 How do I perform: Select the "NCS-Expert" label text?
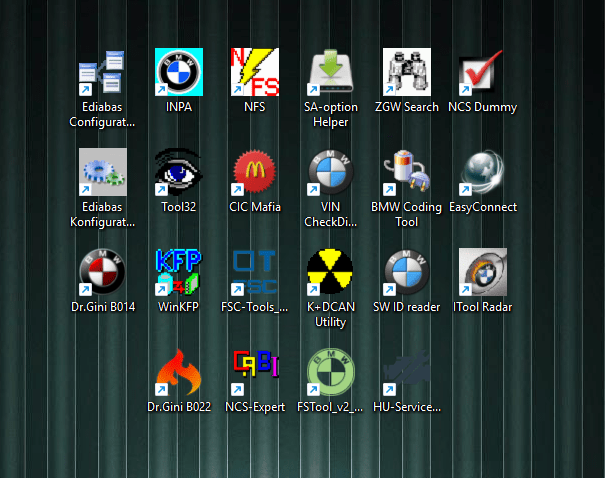pyautogui.click(x=255, y=407)
